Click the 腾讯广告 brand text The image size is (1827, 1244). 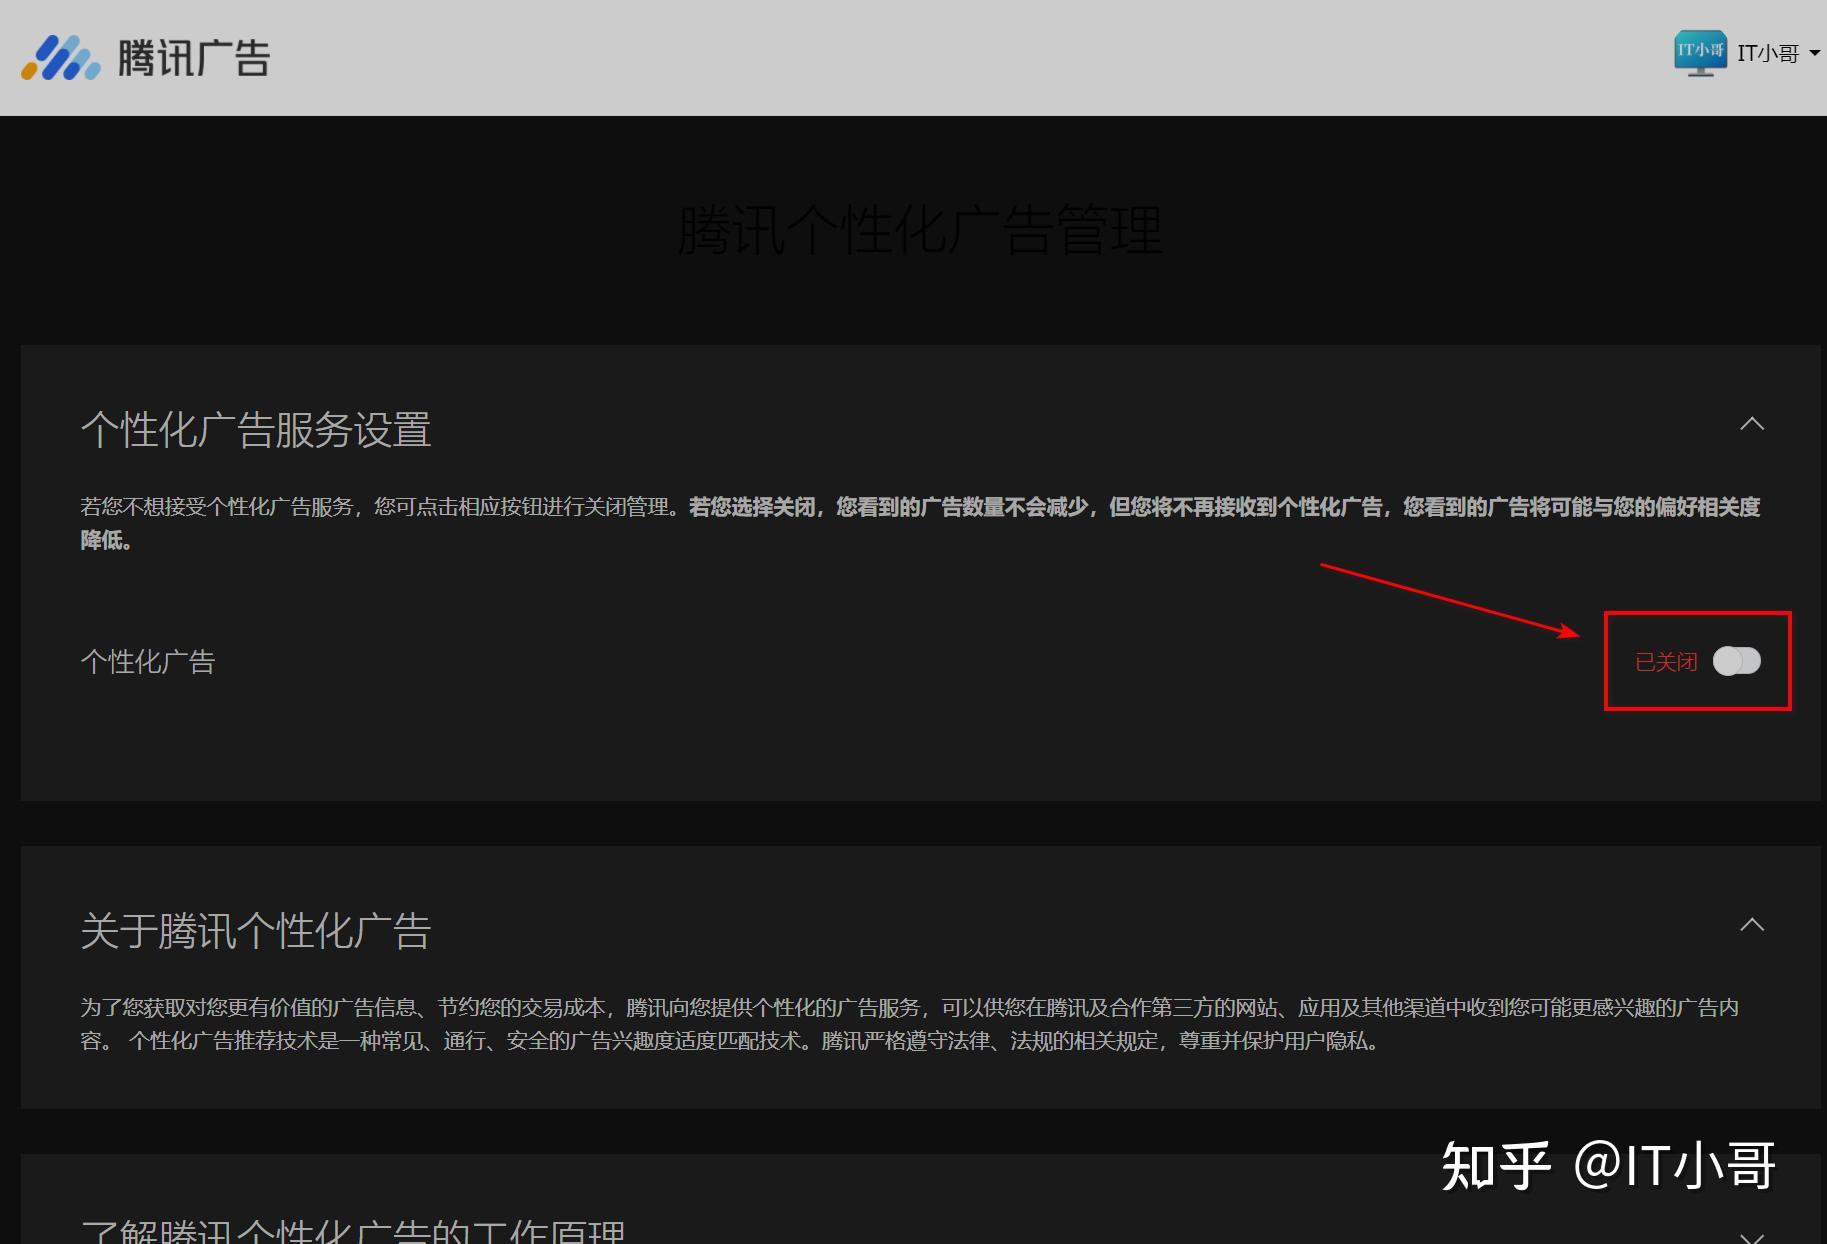[194, 58]
